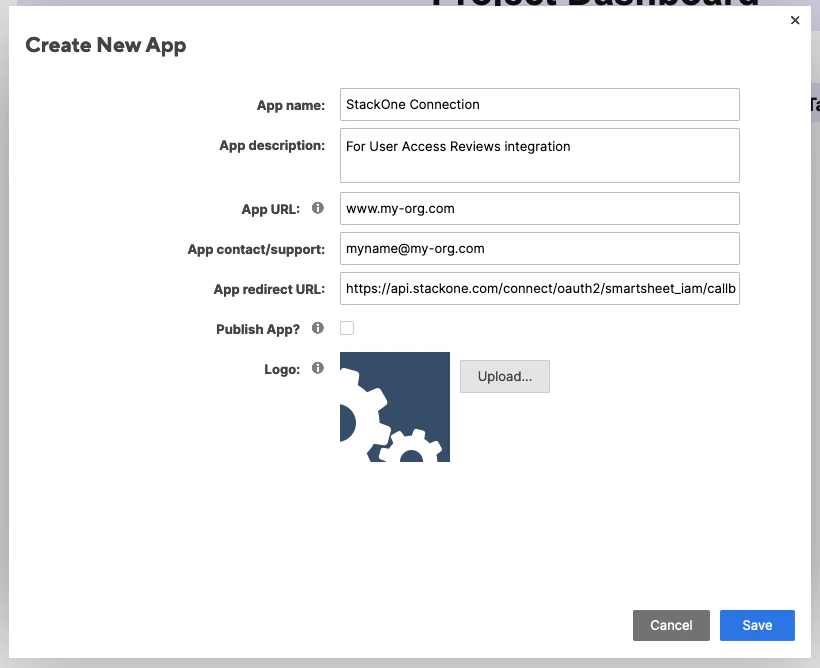820x668 pixels.
Task: Show the Logo field info tooltip
Action: (317, 367)
